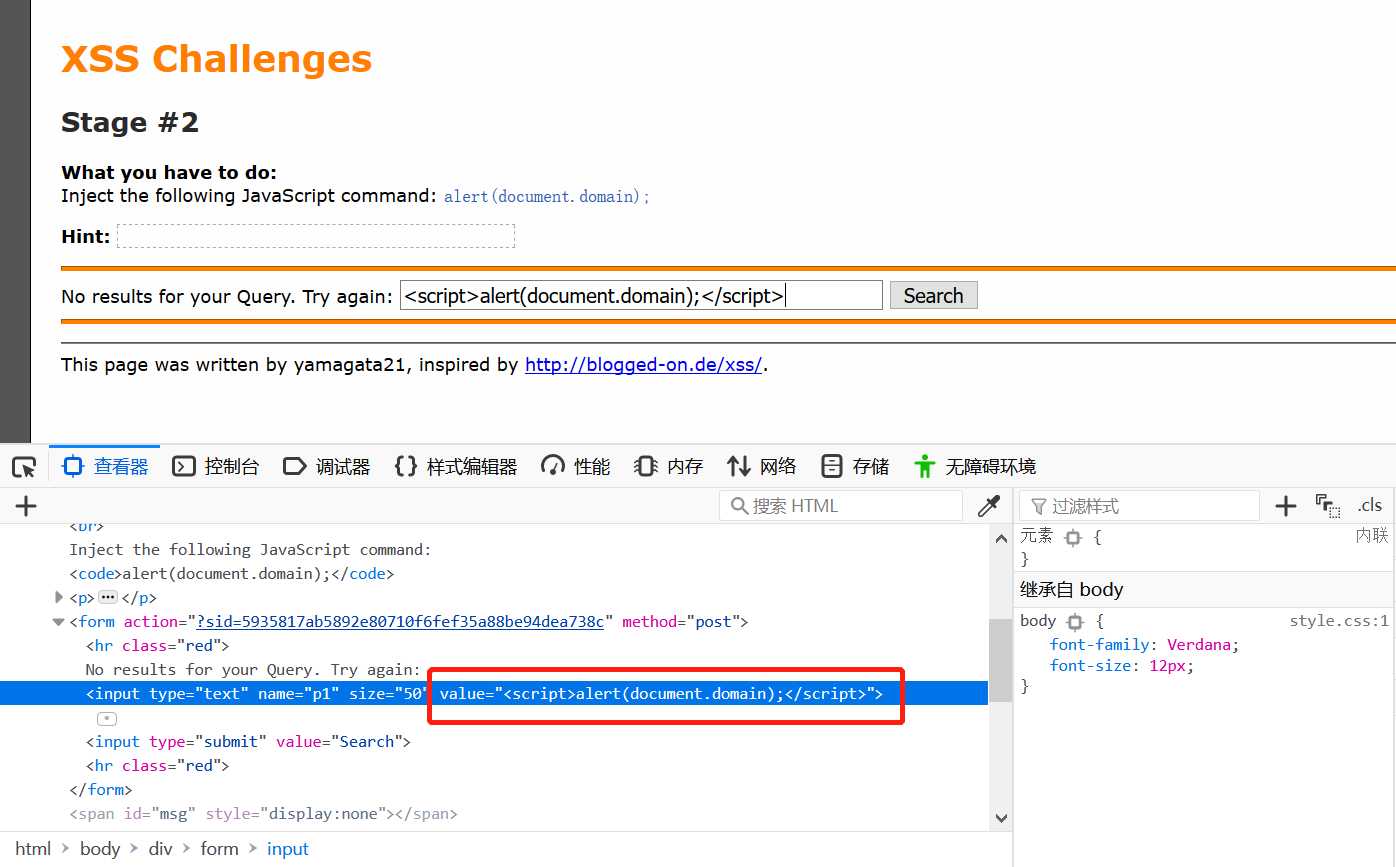1396x867 pixels.
Task: Switch to the 网络 network tab
Action: click(761, 467)
